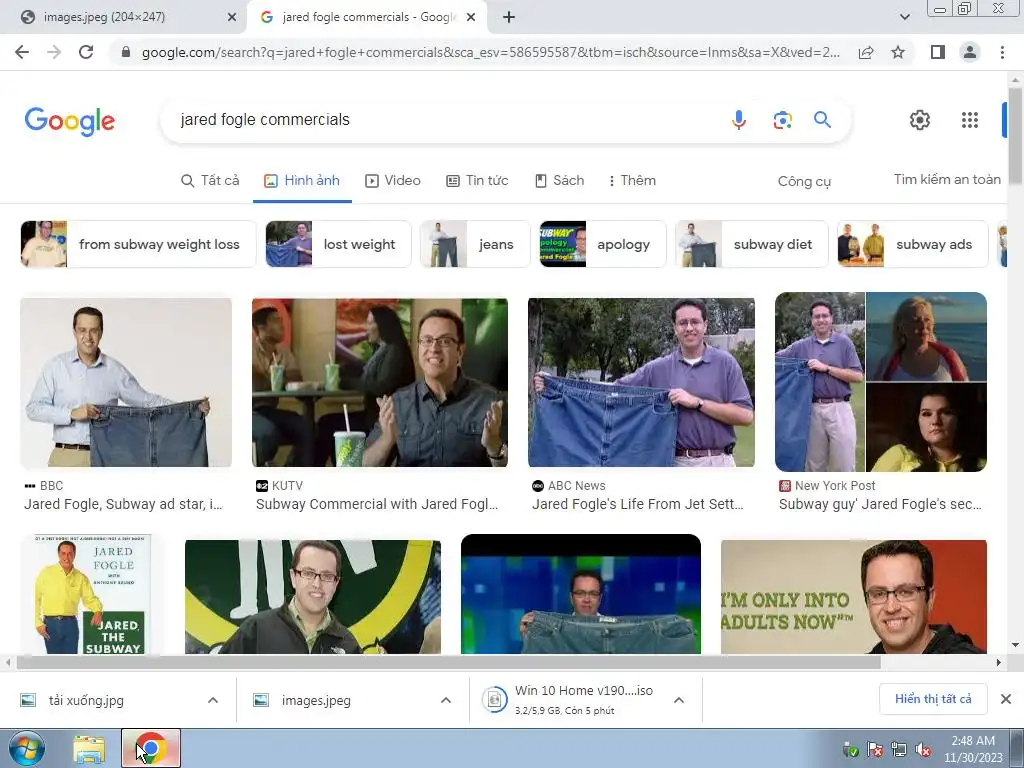Open the Chrome side panel icon

pyautogui.click(x=938, y=52)
